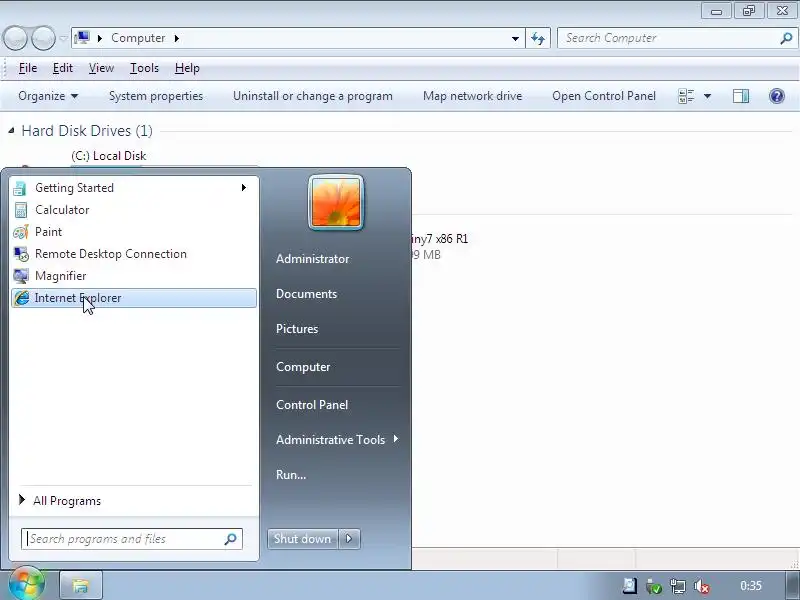Open the Run... dialog

291,474
